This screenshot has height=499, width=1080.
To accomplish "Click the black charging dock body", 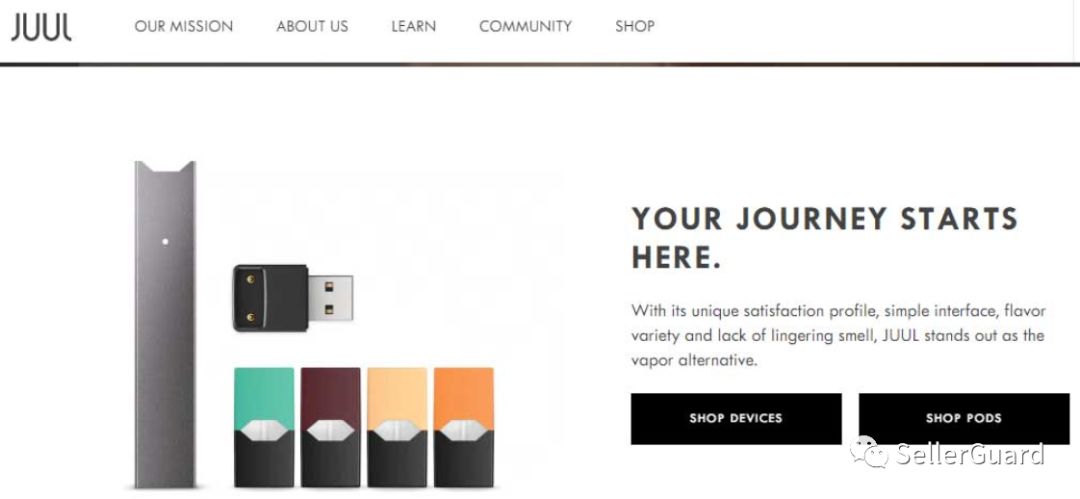I will 270,298.
